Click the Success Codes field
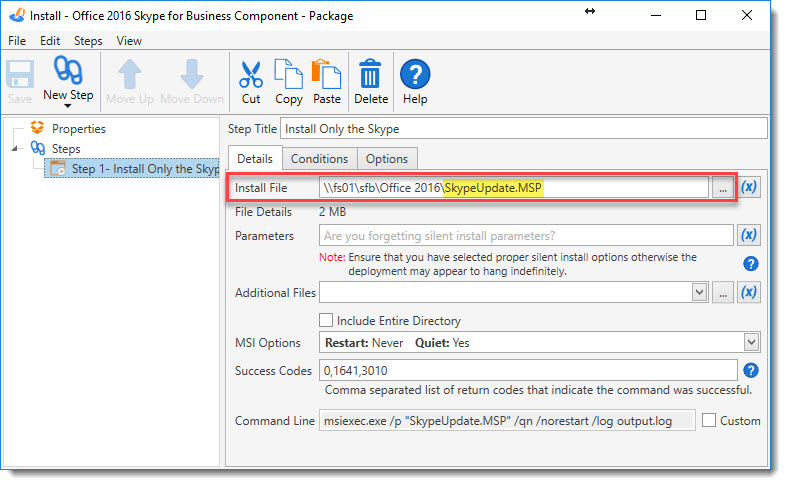Viewport: 786px width, 485px height. tap(528, 370)
